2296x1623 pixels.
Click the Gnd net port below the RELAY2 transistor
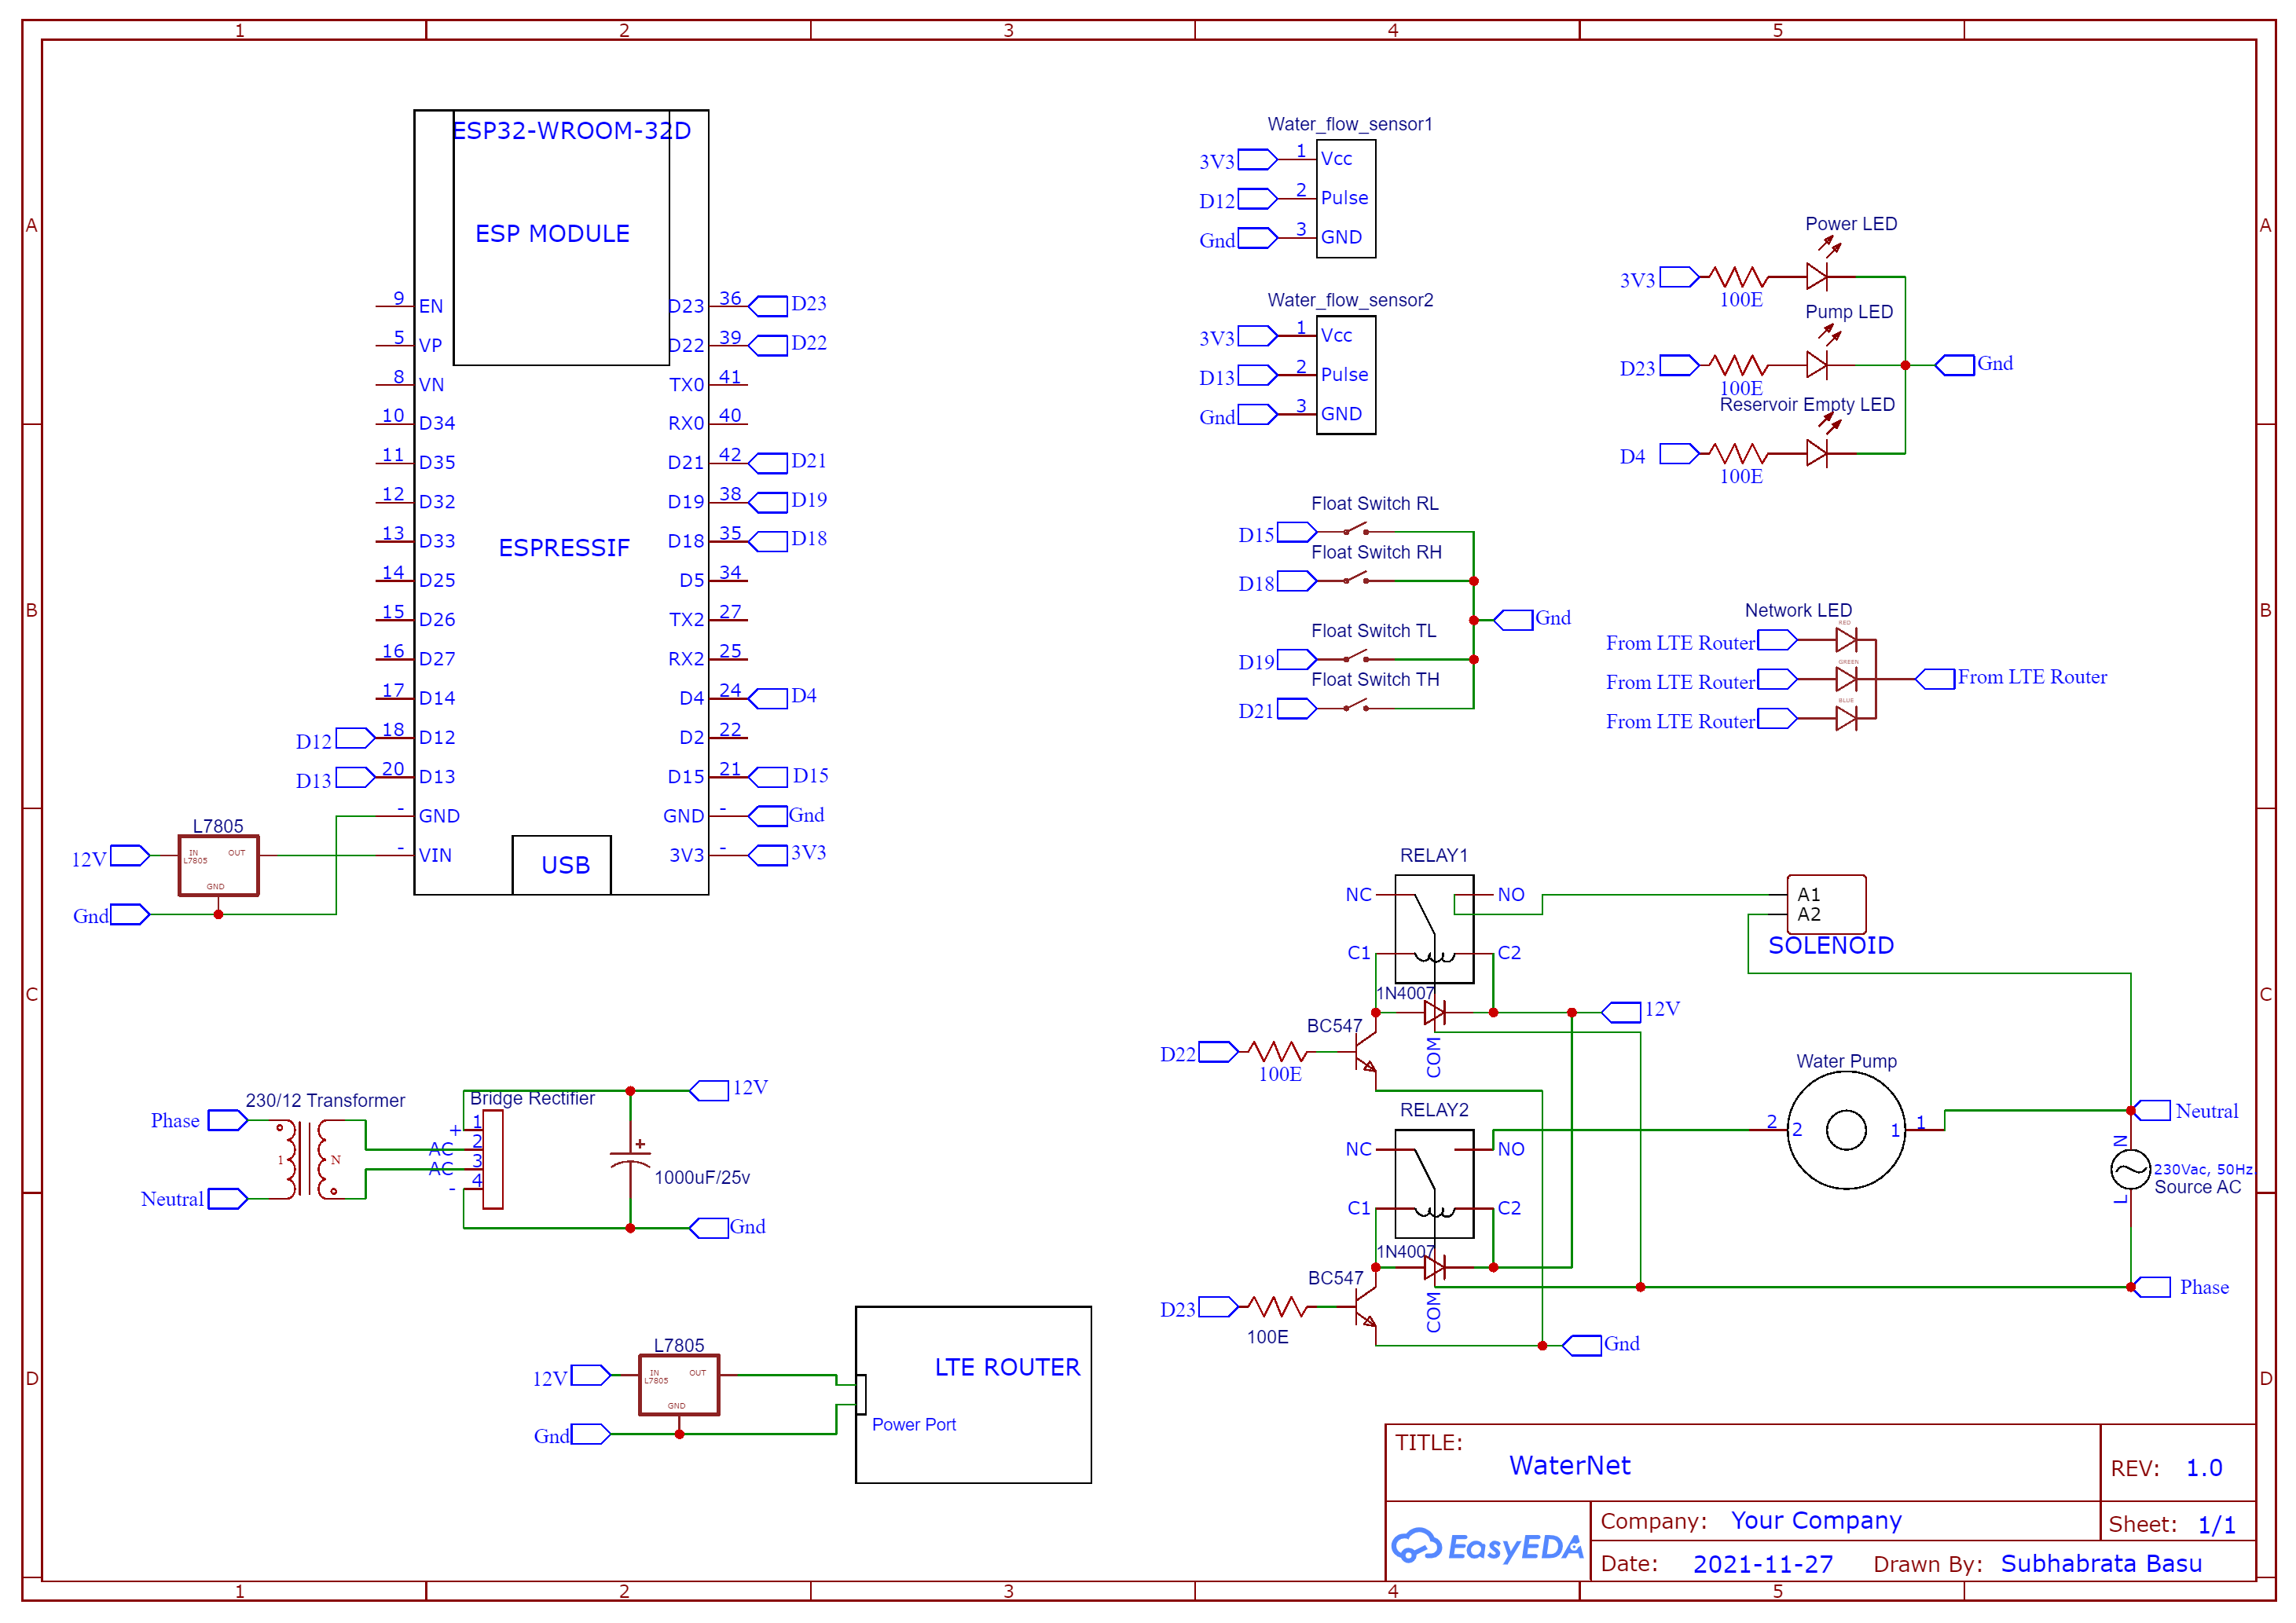pos(1582,1346)
